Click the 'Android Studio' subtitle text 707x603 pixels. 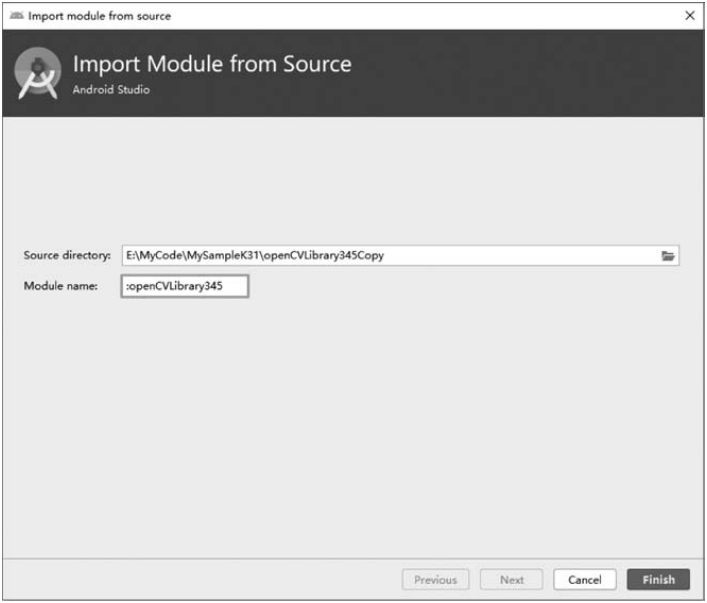coord(111,89)
